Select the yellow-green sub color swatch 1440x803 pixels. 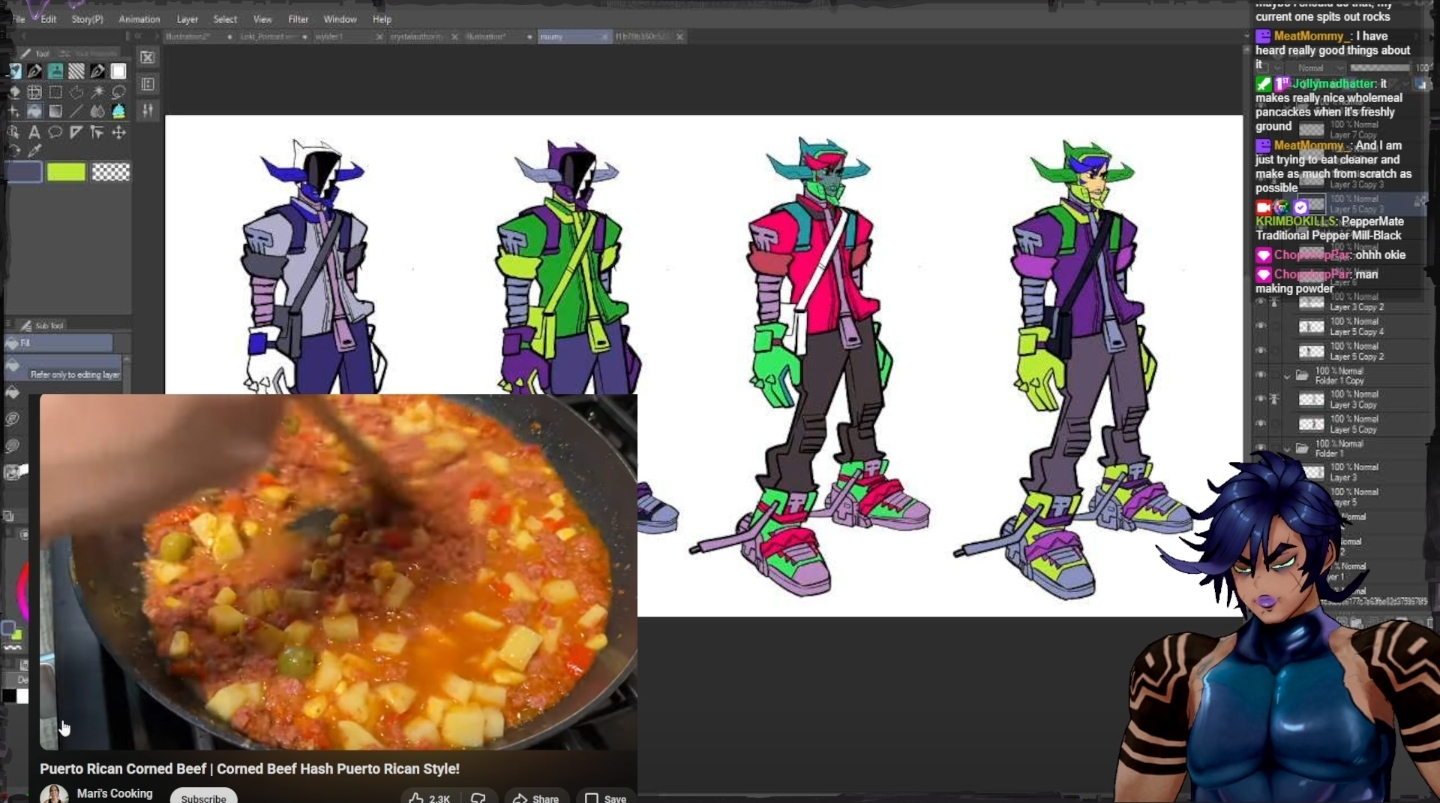click(66, 172)
